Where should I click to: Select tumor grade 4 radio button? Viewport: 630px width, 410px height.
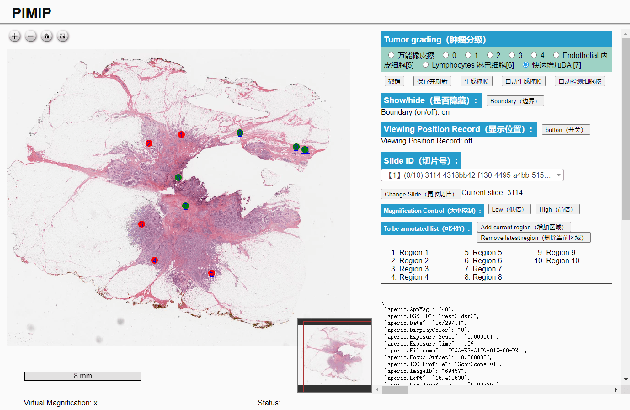point(532,54)
